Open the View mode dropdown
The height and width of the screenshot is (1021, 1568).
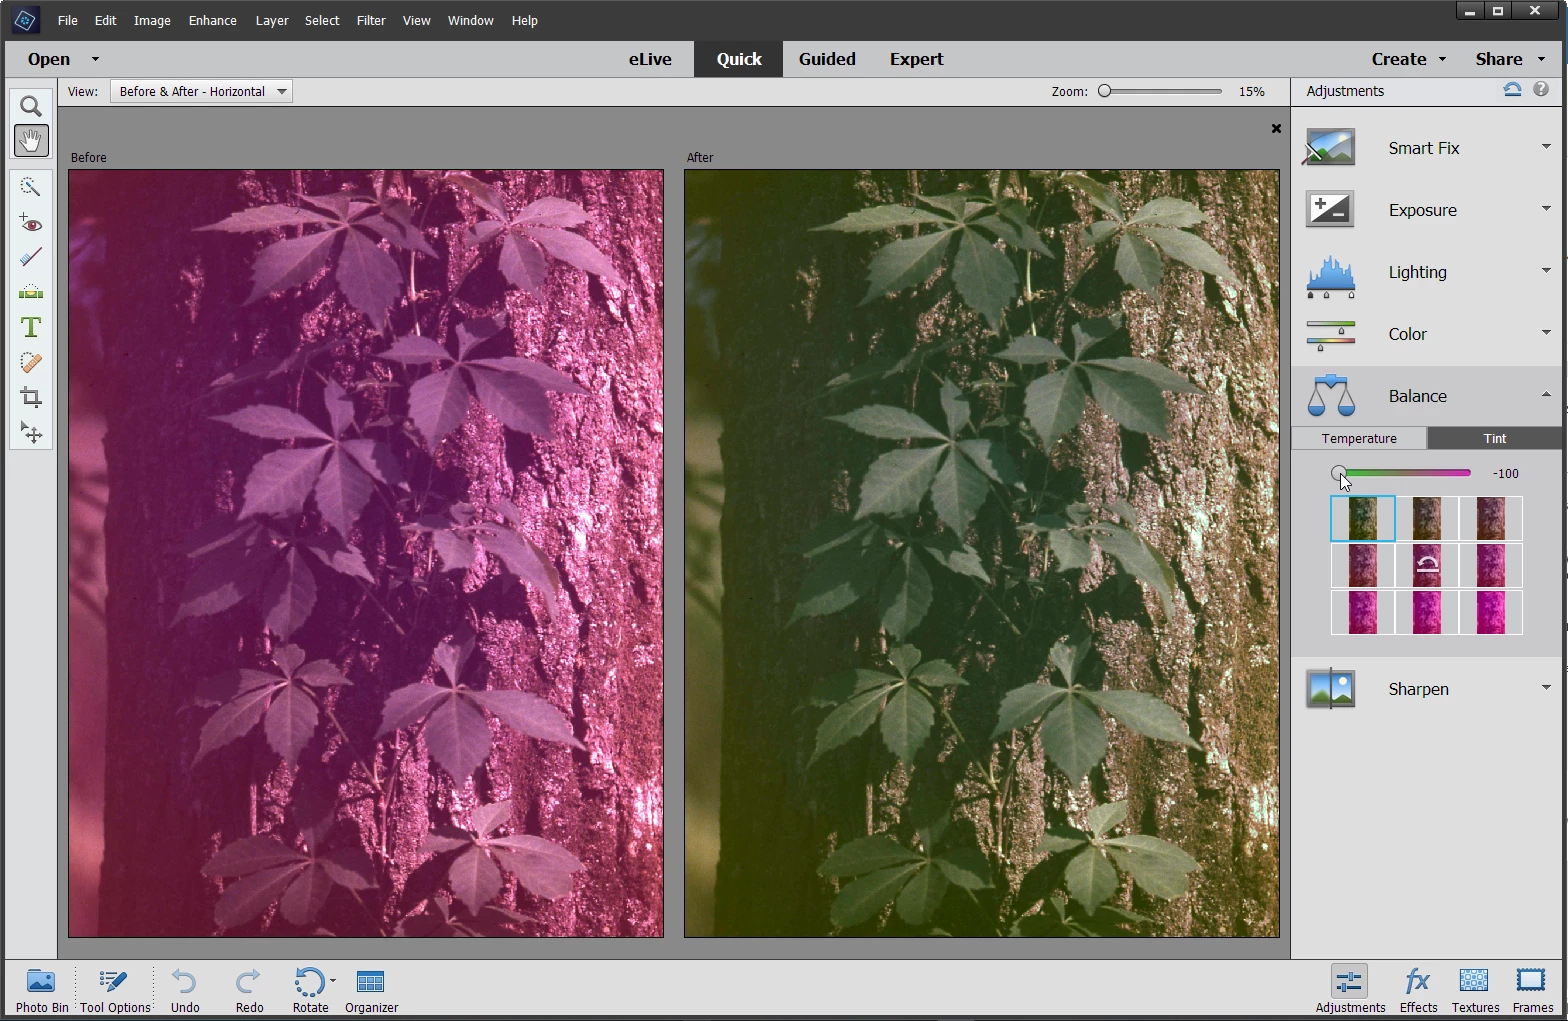(x=201, y=91)
